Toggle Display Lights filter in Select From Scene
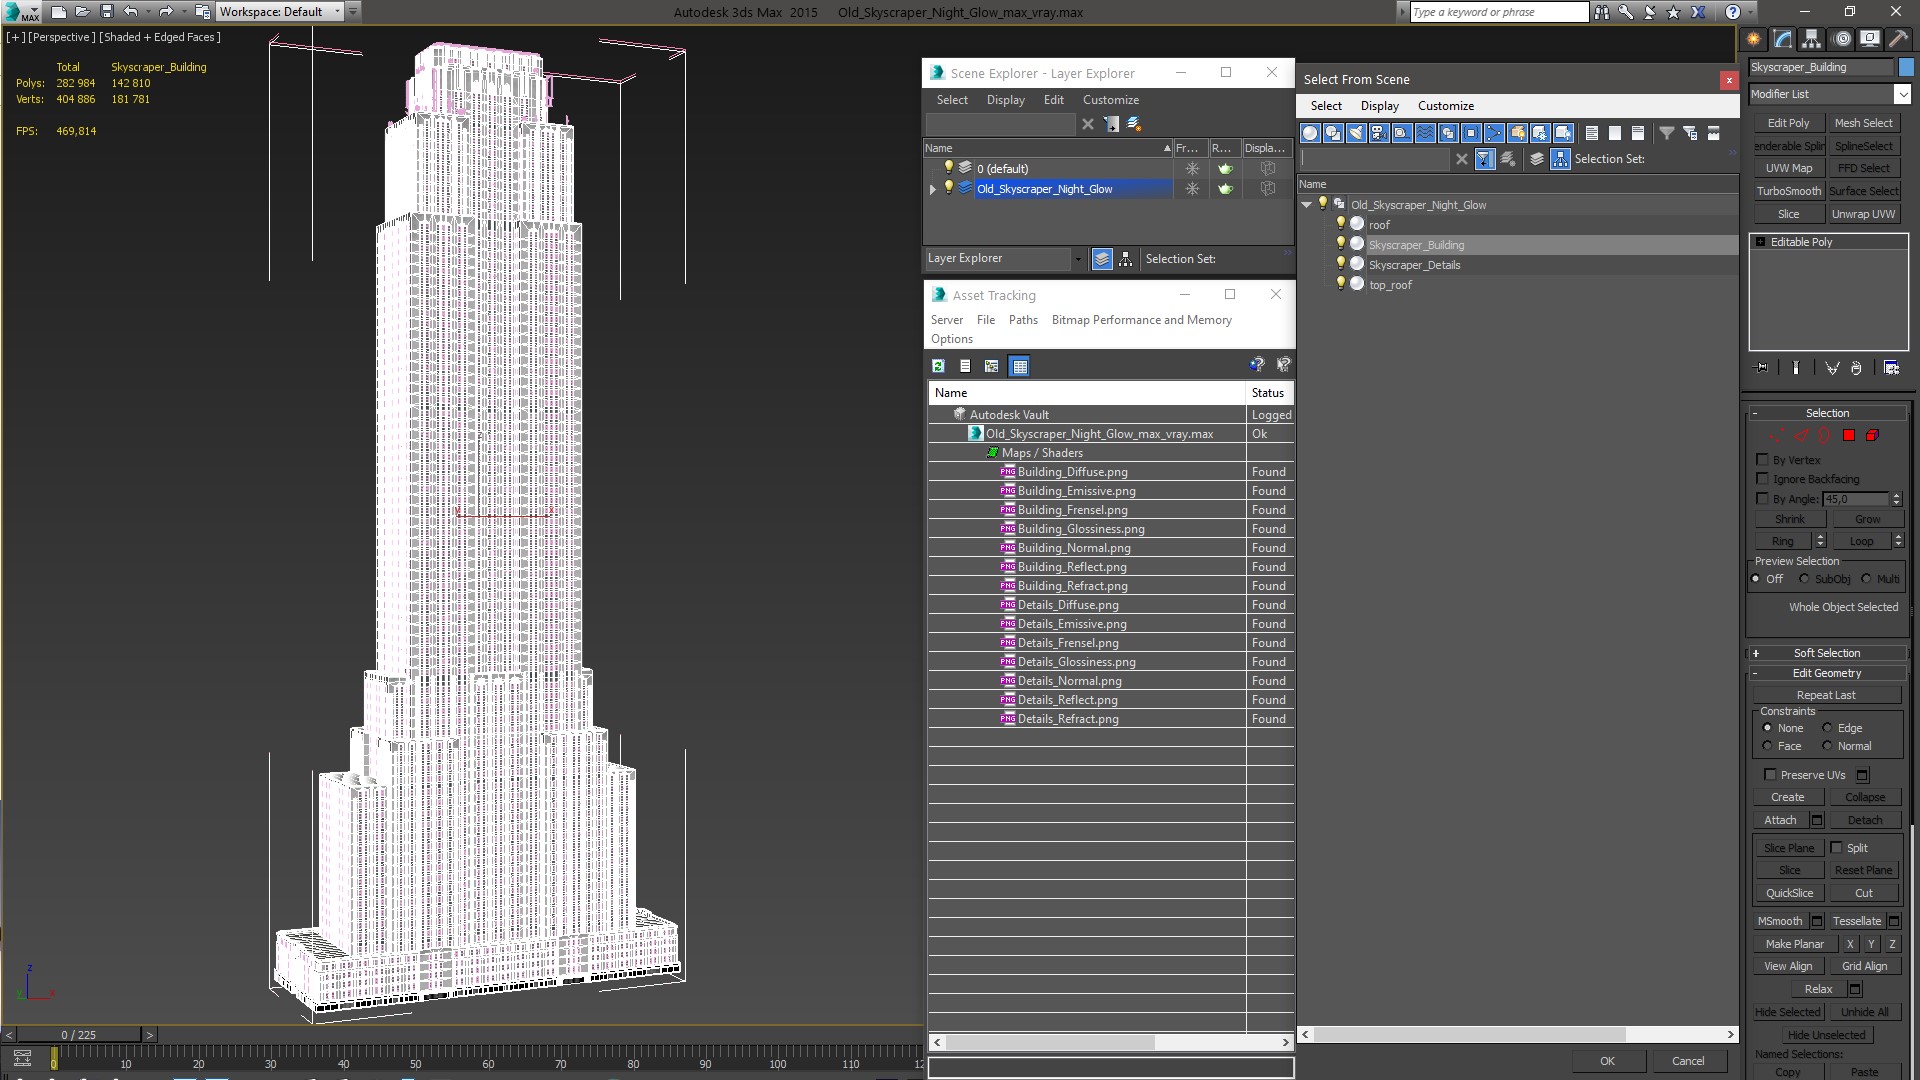The width and height of the screenshot is (1920, 1080). tap(1356, 133)
